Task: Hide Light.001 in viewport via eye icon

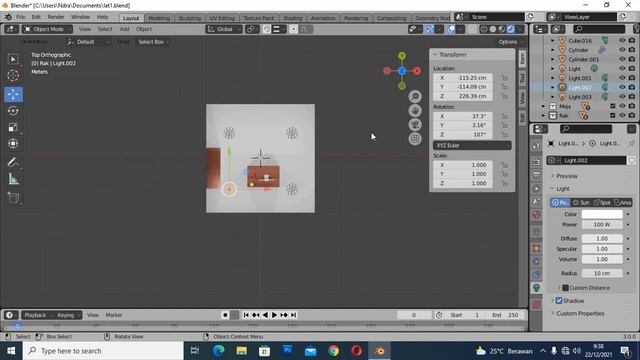Action: pos(622,78)
